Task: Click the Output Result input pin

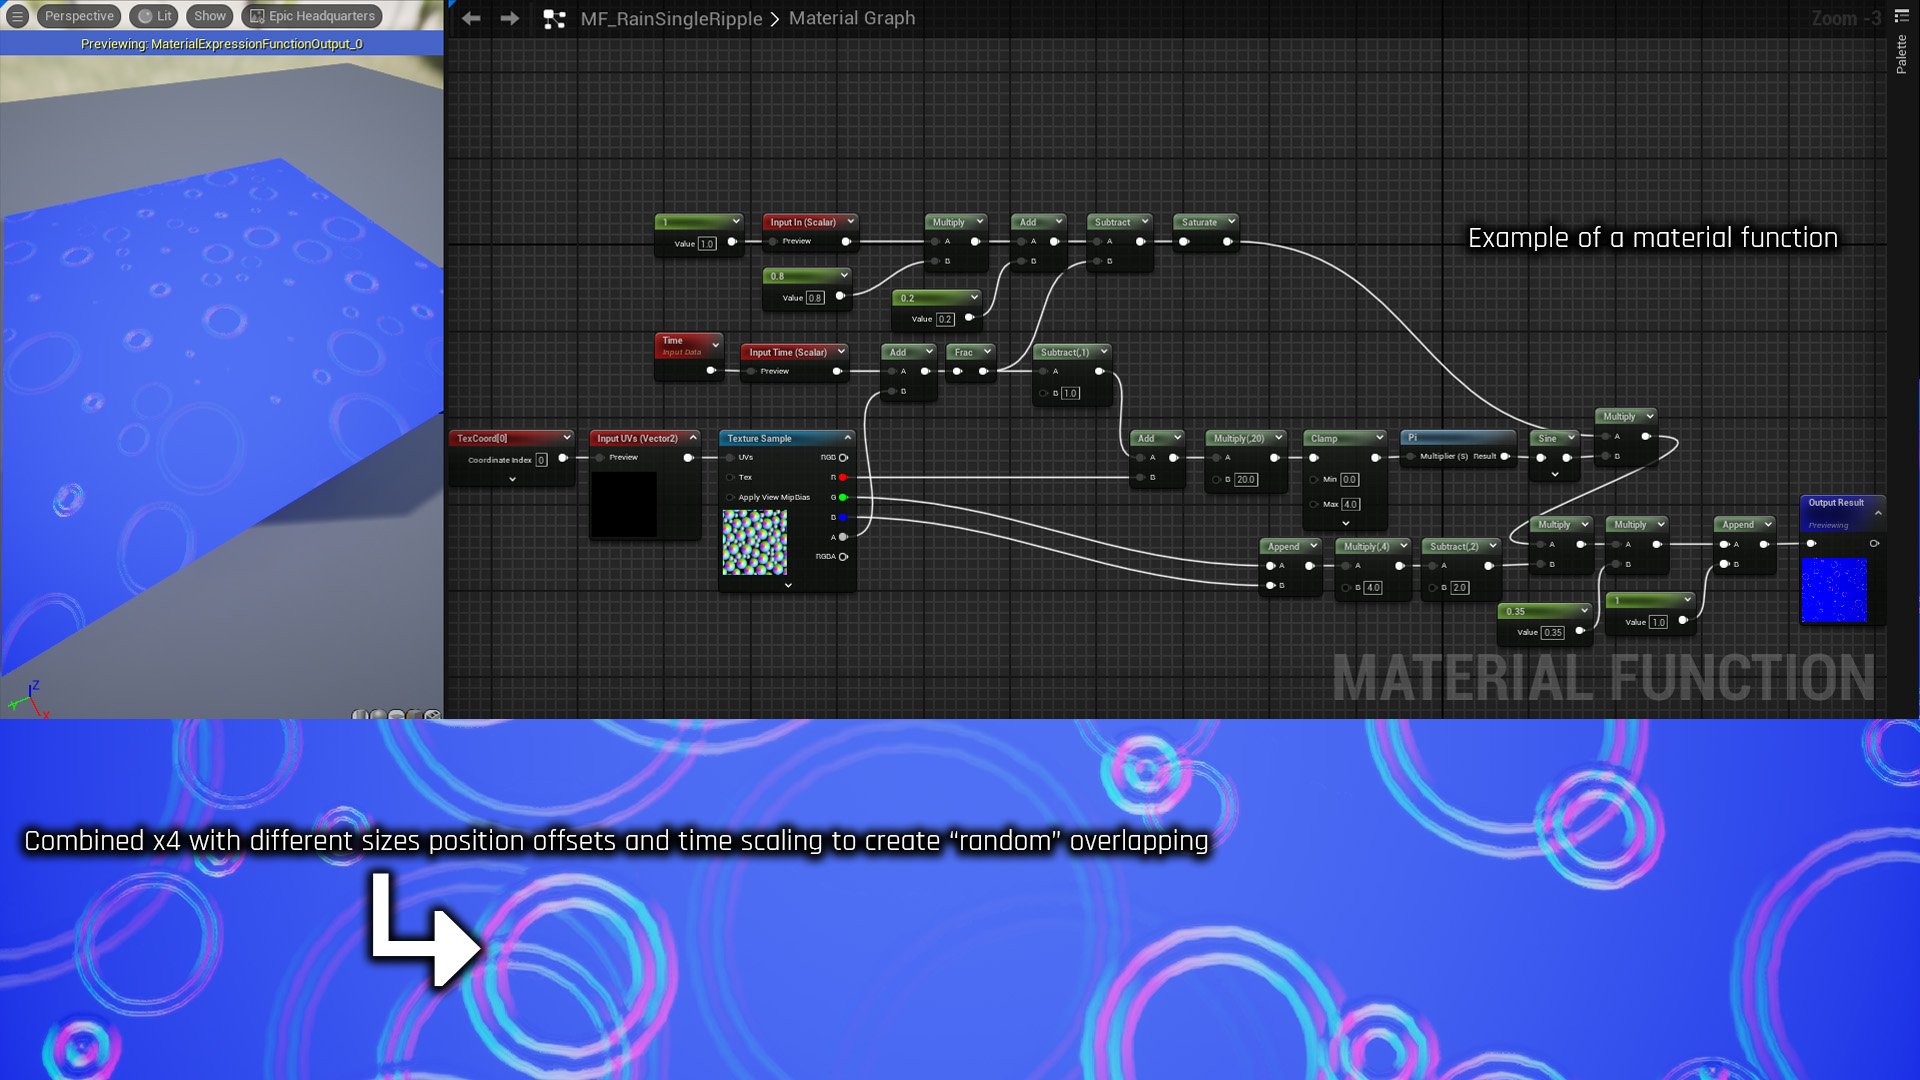Action: [x=1811, y=543]
